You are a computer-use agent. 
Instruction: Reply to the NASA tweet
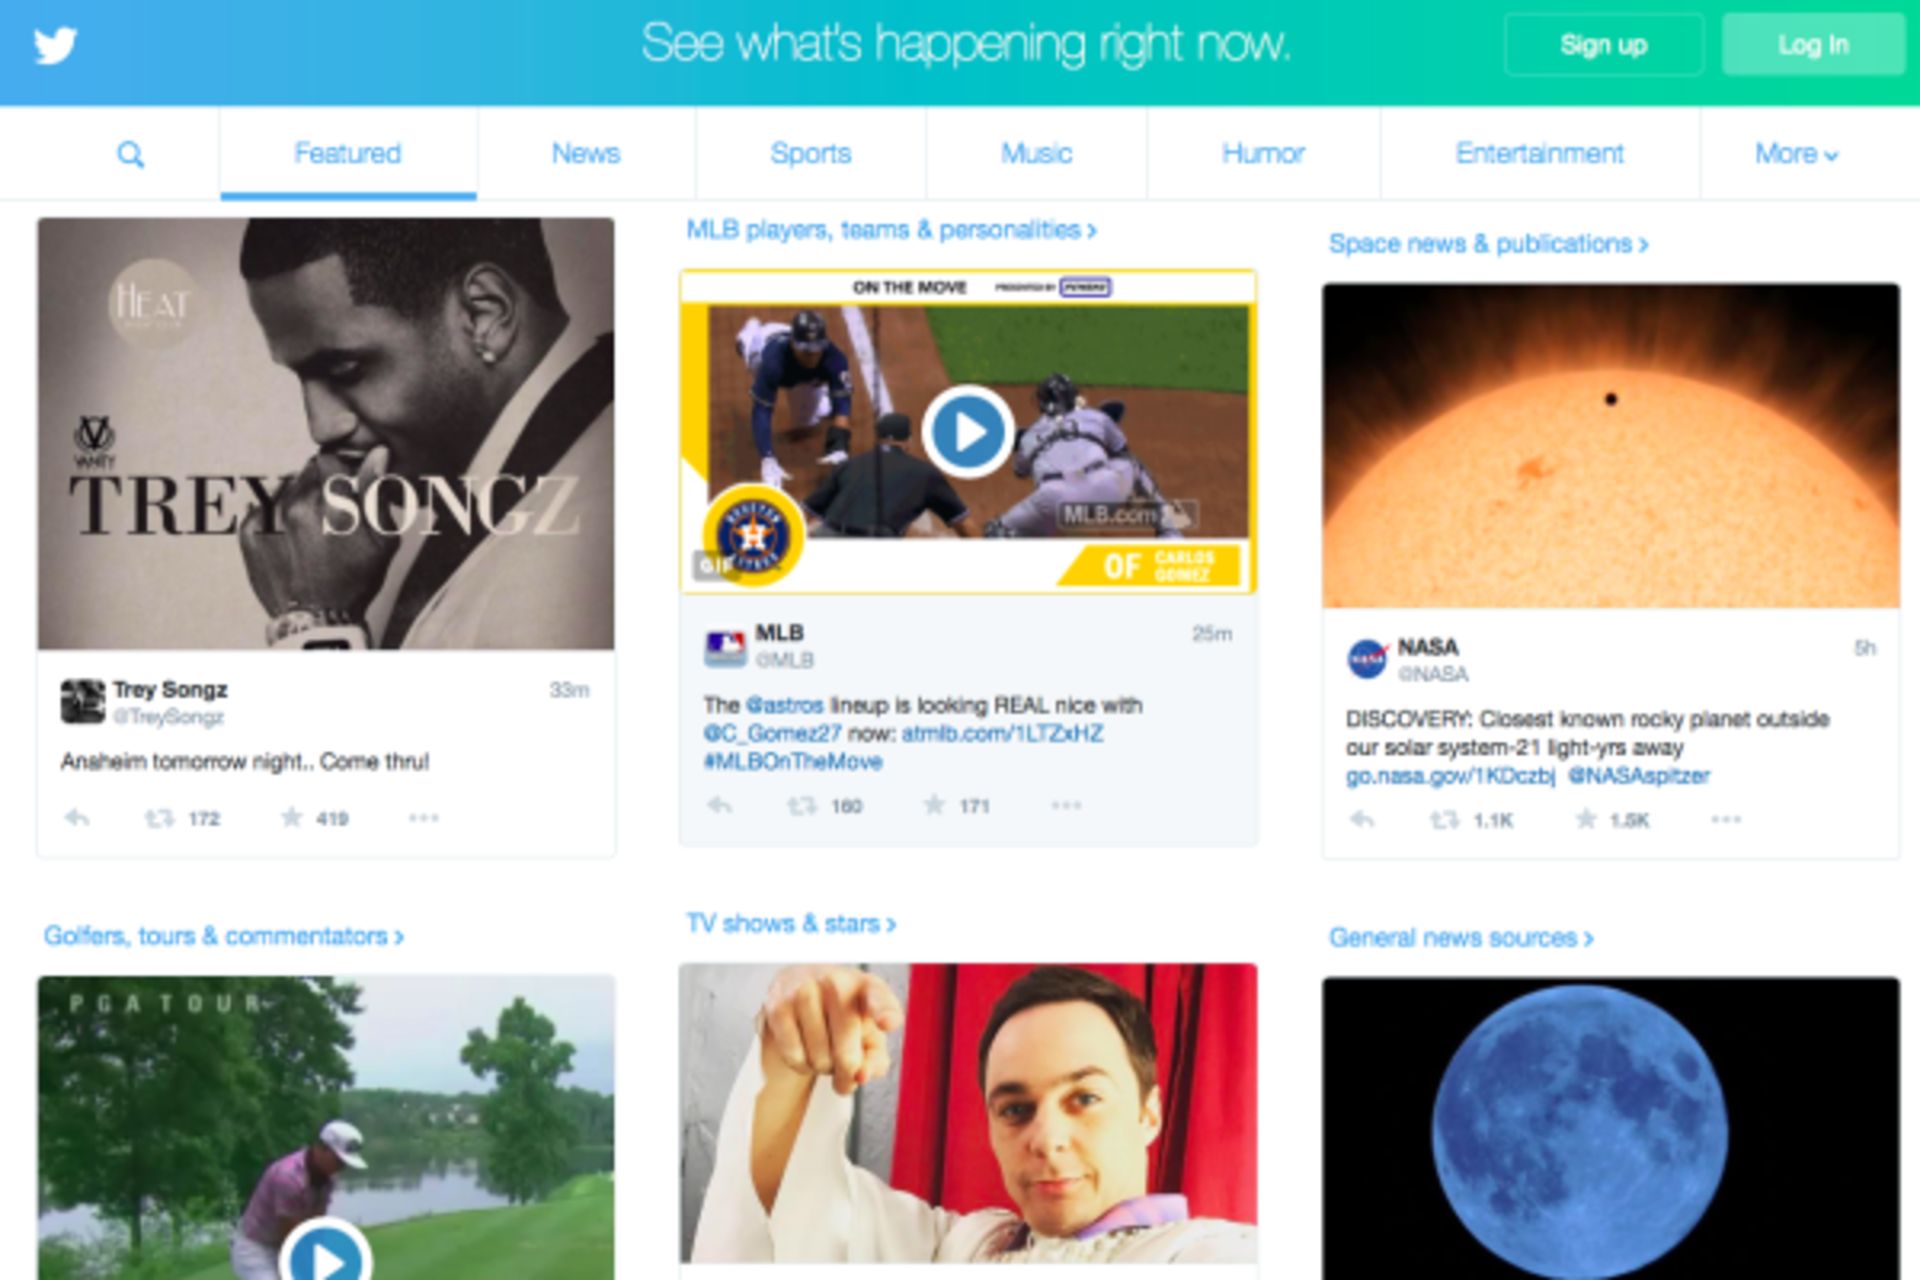1362,820
